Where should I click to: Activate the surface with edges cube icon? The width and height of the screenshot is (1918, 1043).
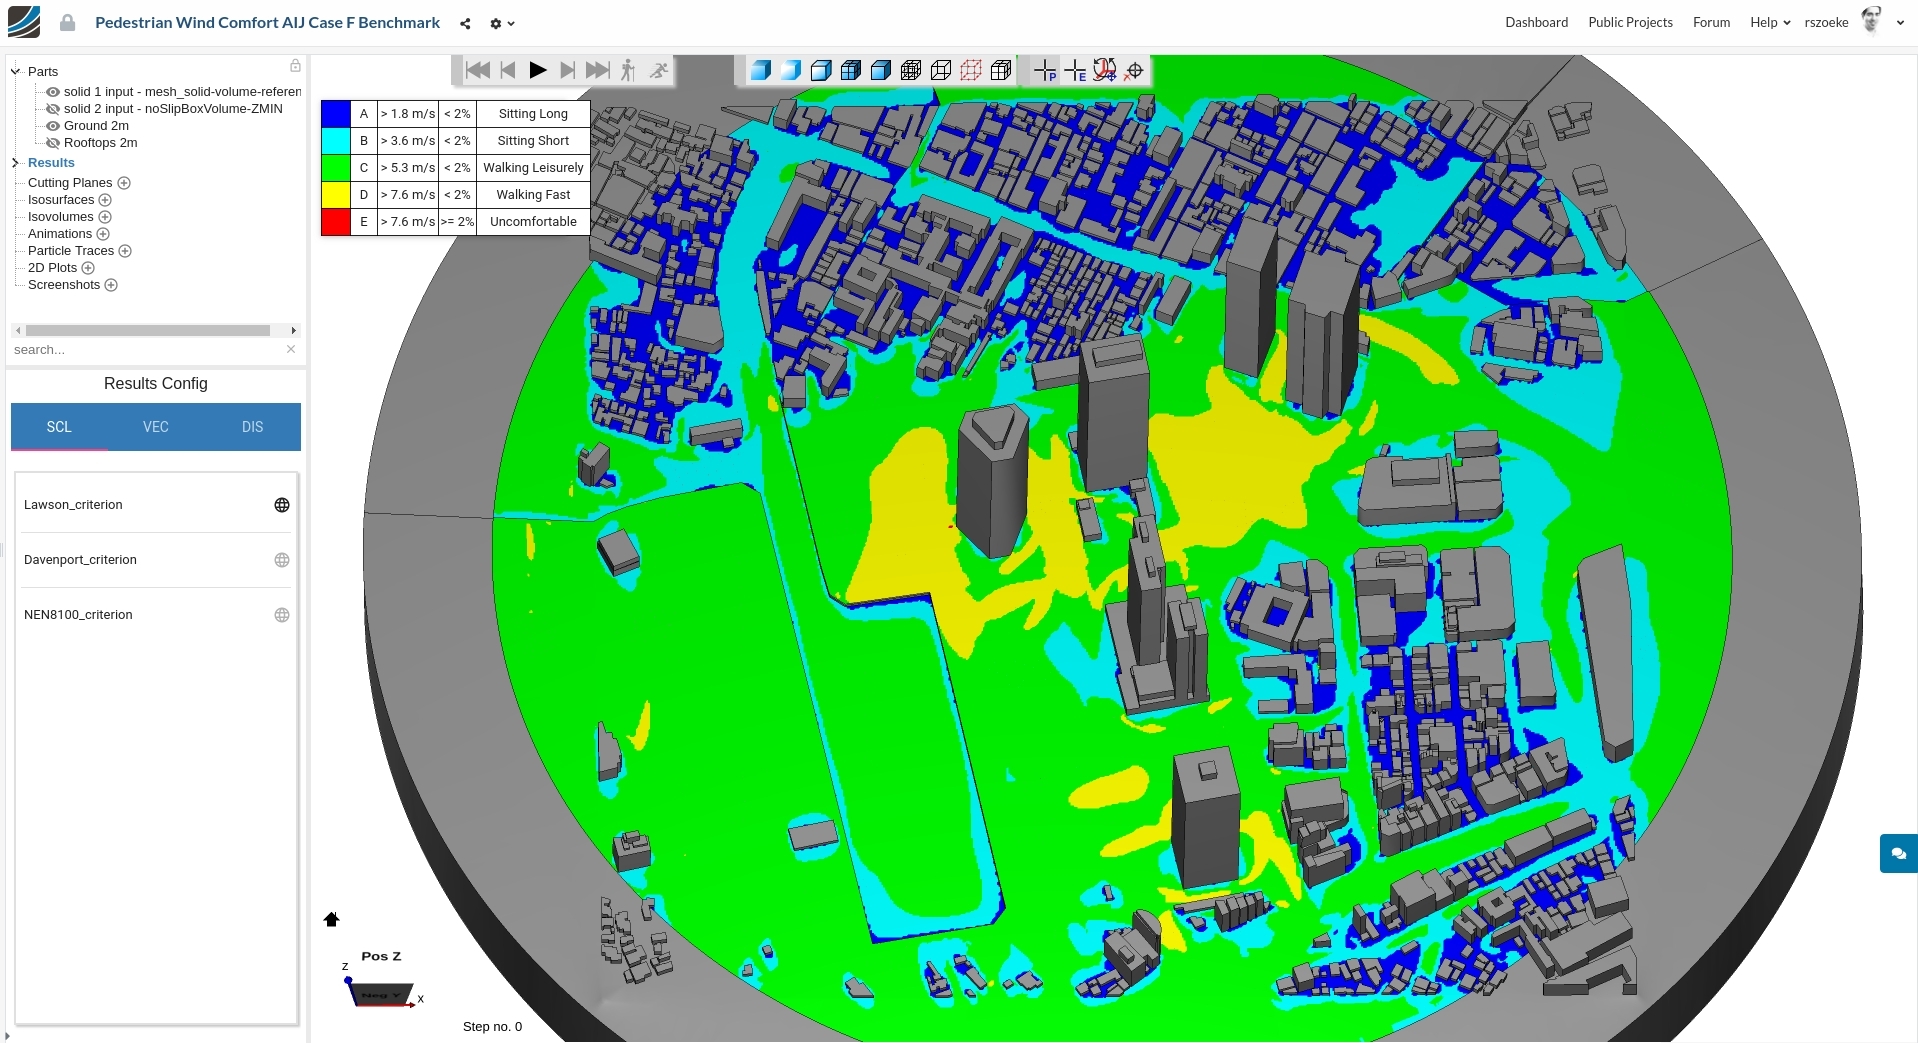click(851, 70)
